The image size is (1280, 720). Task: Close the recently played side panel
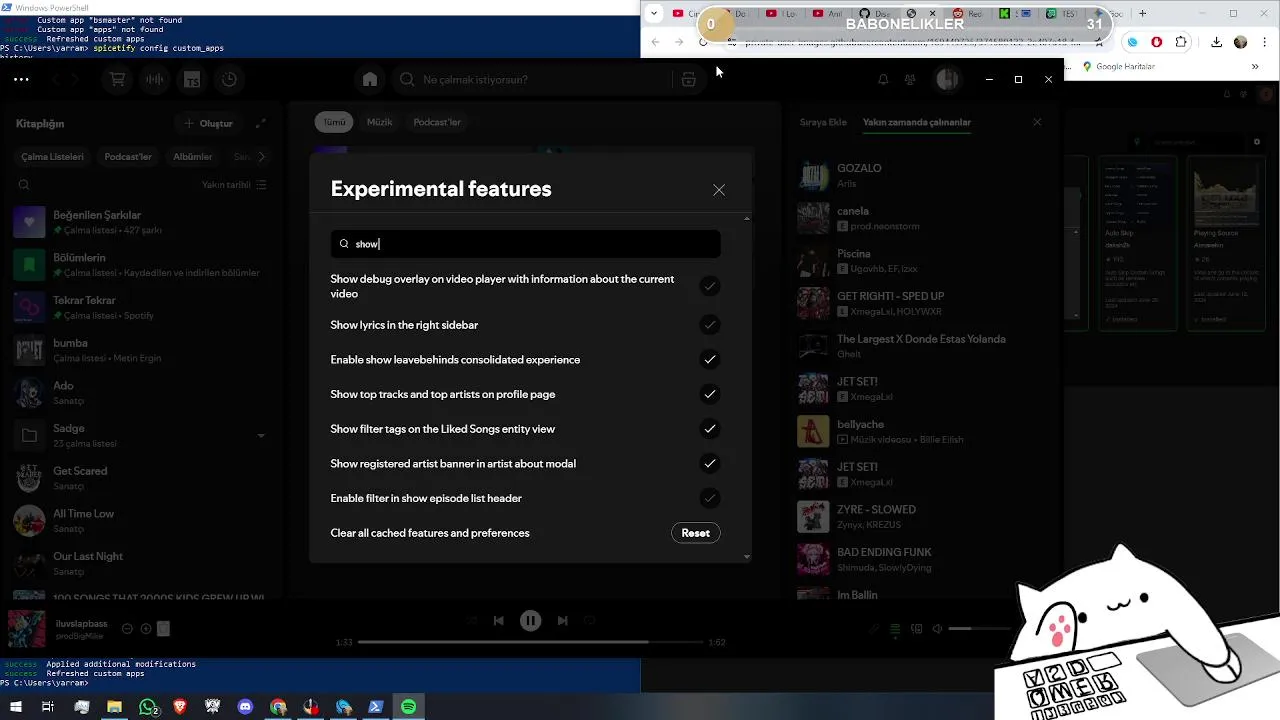click(x=1037, y=122)
